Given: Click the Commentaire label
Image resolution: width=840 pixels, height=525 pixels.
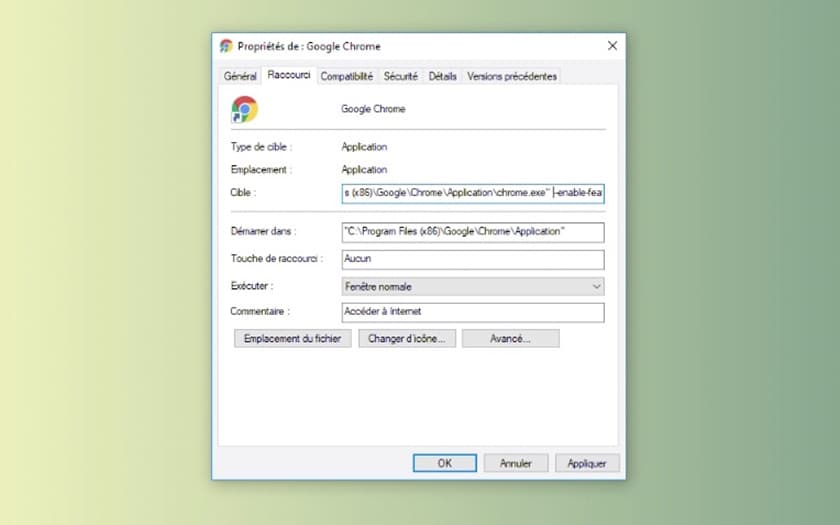Looking at the screenshot, I should point(260,311).
